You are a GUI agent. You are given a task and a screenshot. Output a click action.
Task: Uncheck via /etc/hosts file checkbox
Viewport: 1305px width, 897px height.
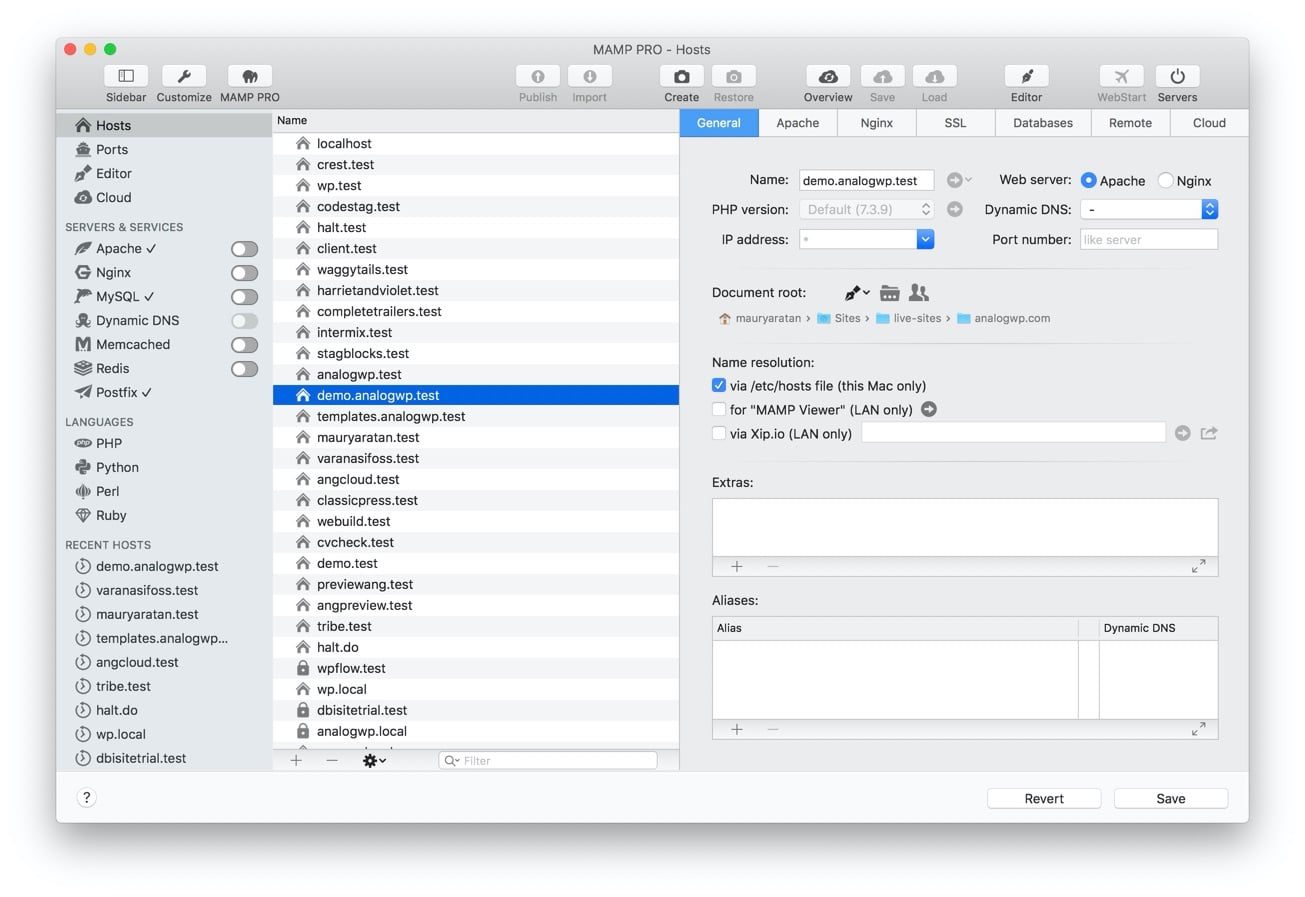click(x=719, y=385)
